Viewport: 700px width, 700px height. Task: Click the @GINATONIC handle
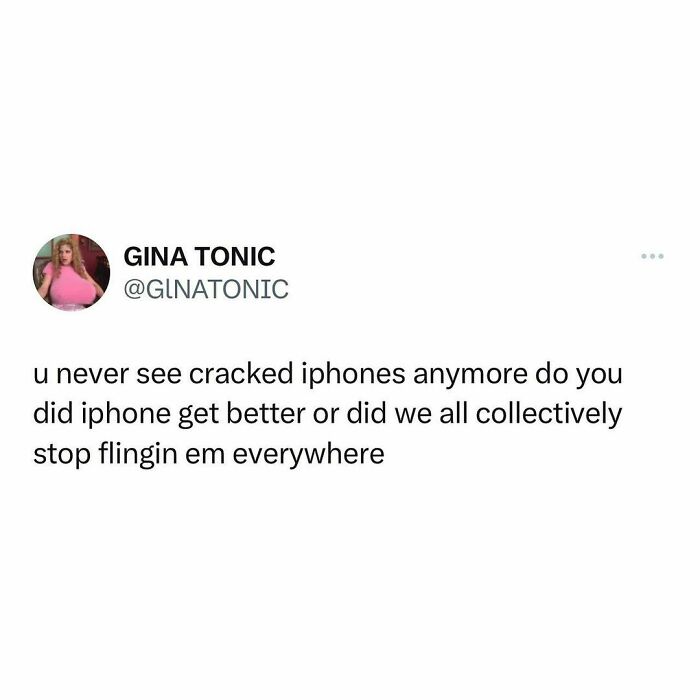tap(206, 289)
